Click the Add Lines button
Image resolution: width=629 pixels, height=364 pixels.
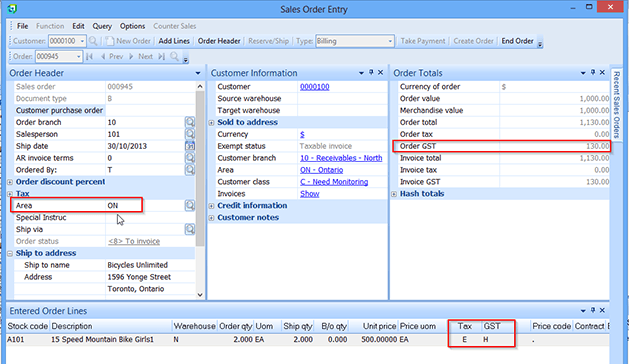click(174, 41)
